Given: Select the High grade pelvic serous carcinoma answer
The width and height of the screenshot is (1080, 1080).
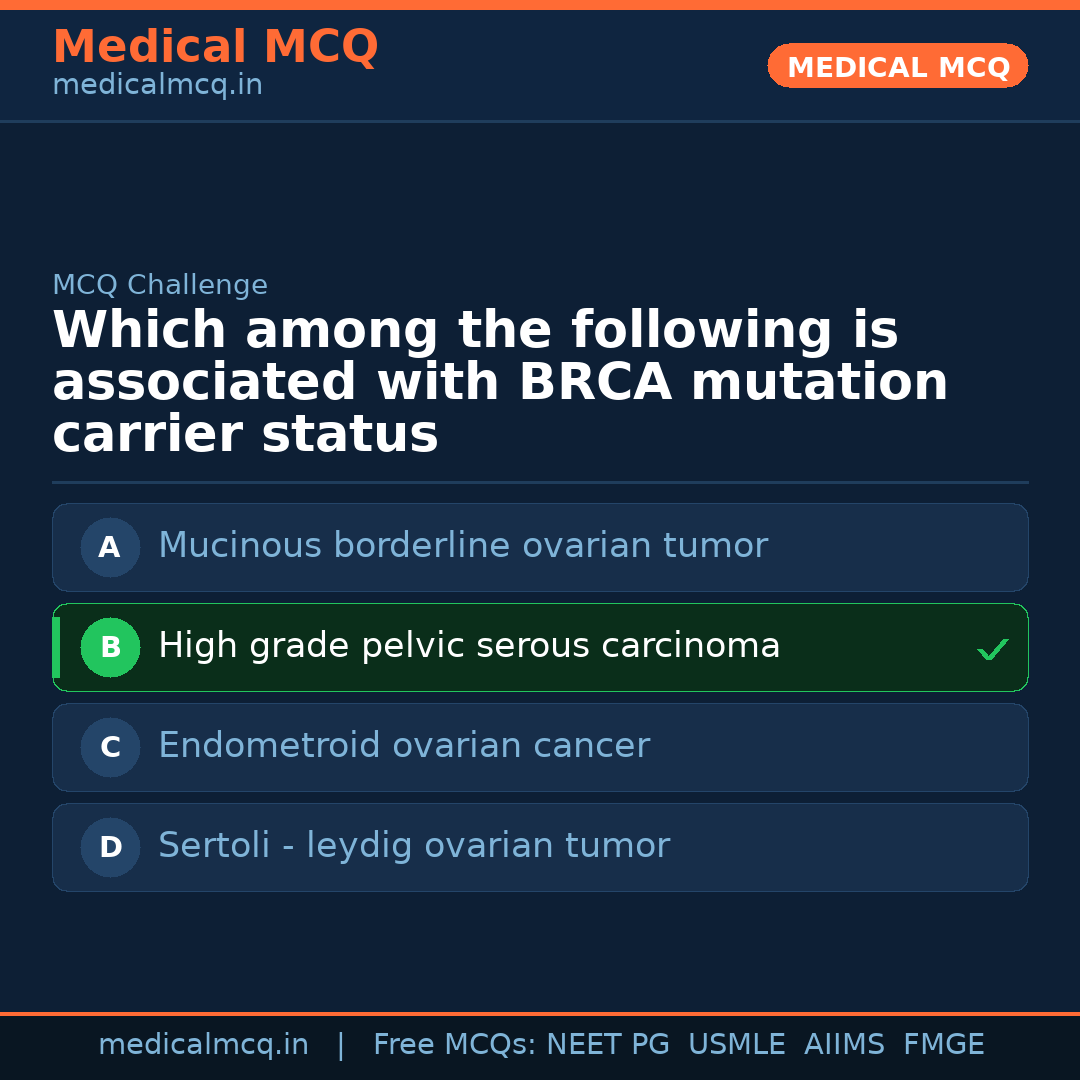Looking at the screenshot, I should [x=469, y=646].
